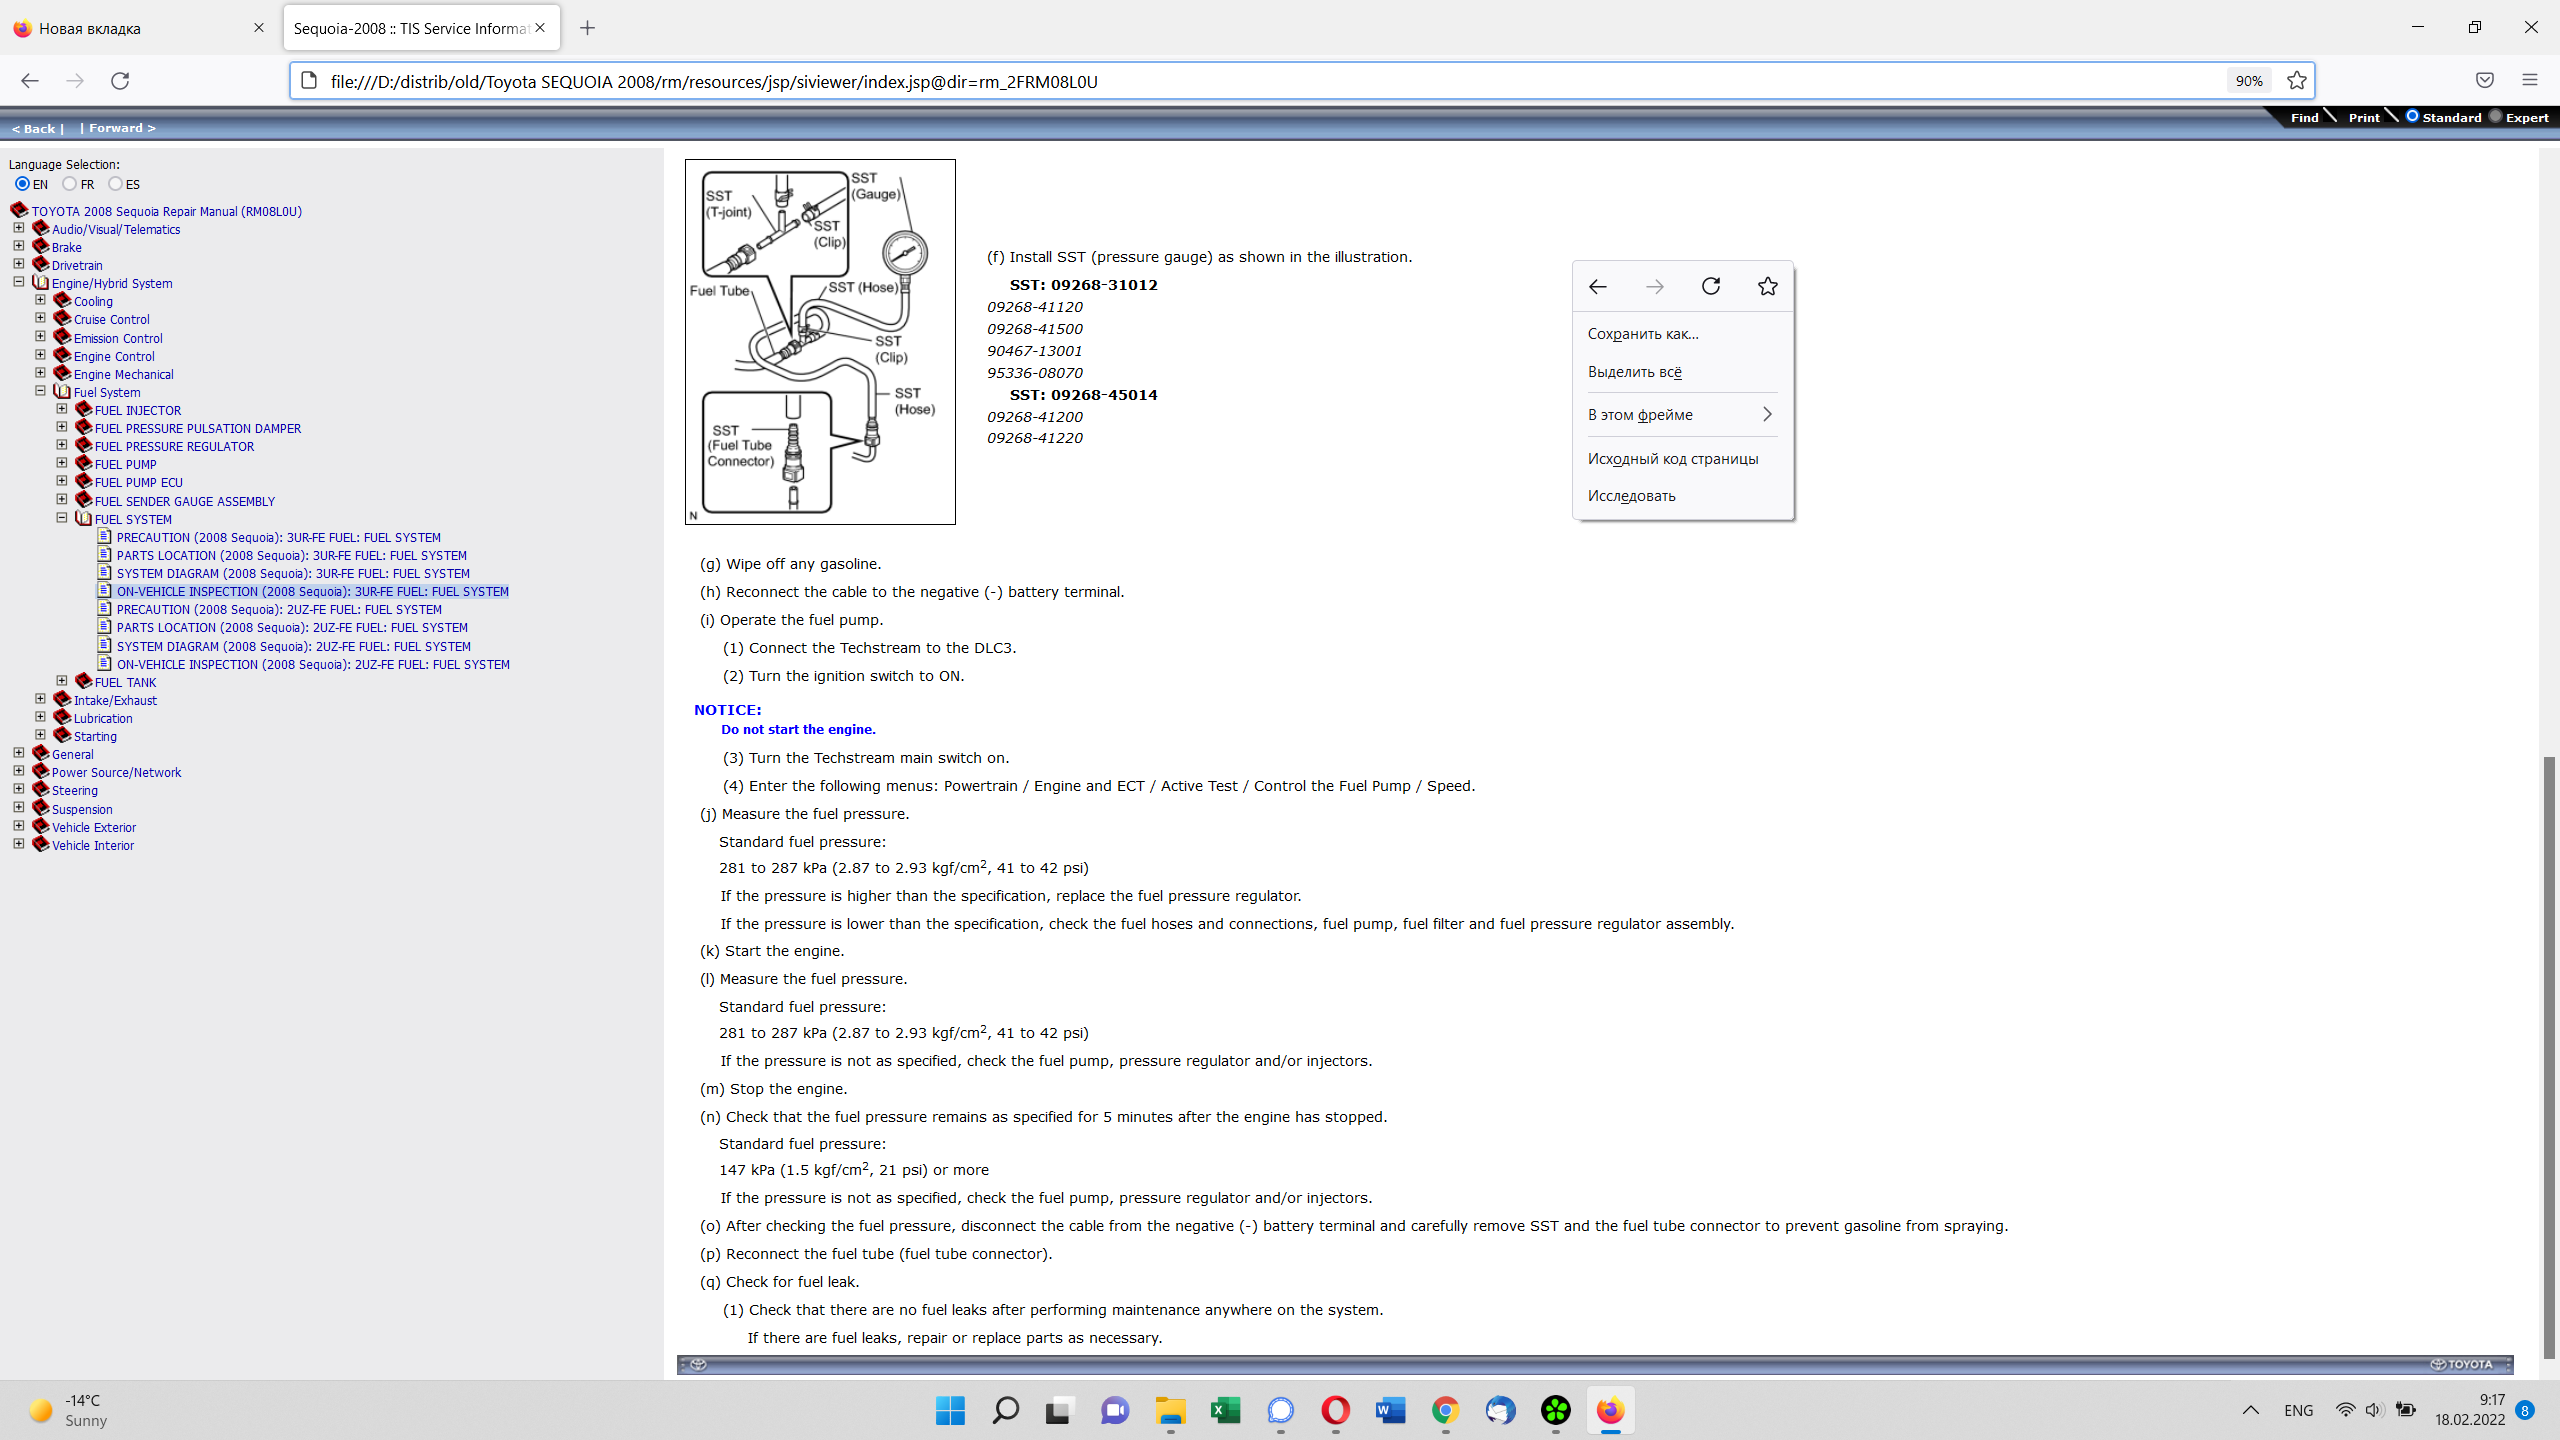Click back arrow in context menu
Image resolution: width=2560 pixels, height=1440 pixels.
pyautogui.click(x=1597, y=286)
